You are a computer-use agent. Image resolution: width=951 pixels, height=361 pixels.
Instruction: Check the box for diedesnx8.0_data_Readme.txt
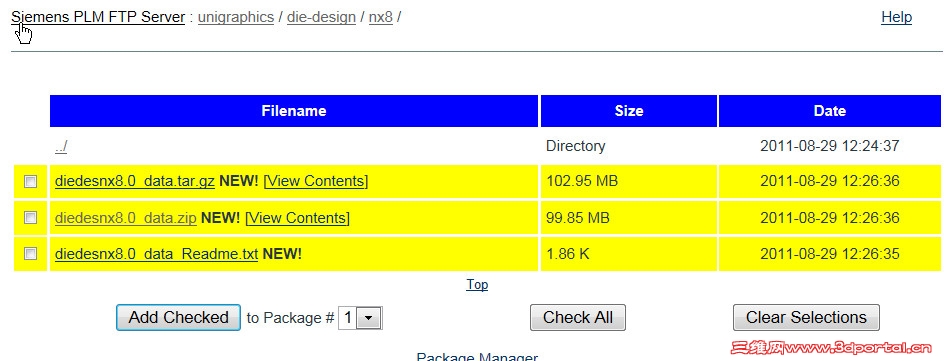point(30,254)
